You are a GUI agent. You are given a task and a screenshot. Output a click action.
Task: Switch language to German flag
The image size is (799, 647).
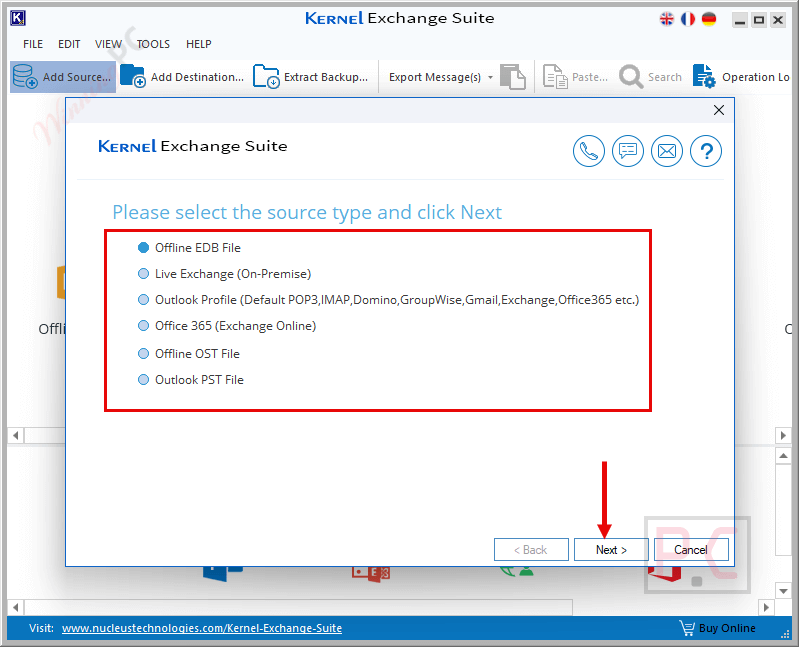point(709,19)
